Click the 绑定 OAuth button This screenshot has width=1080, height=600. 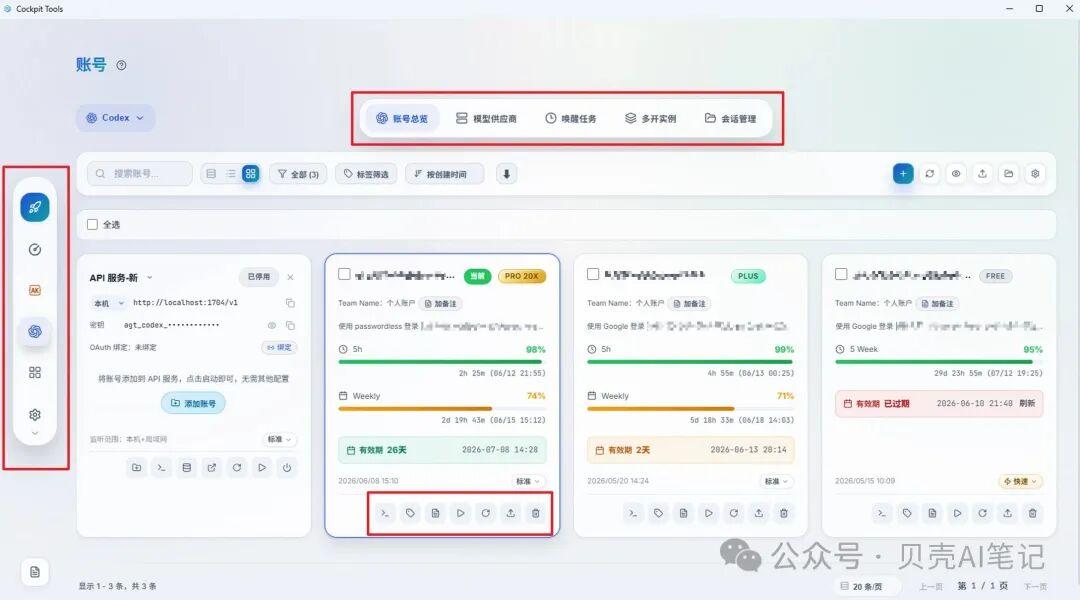280,348
